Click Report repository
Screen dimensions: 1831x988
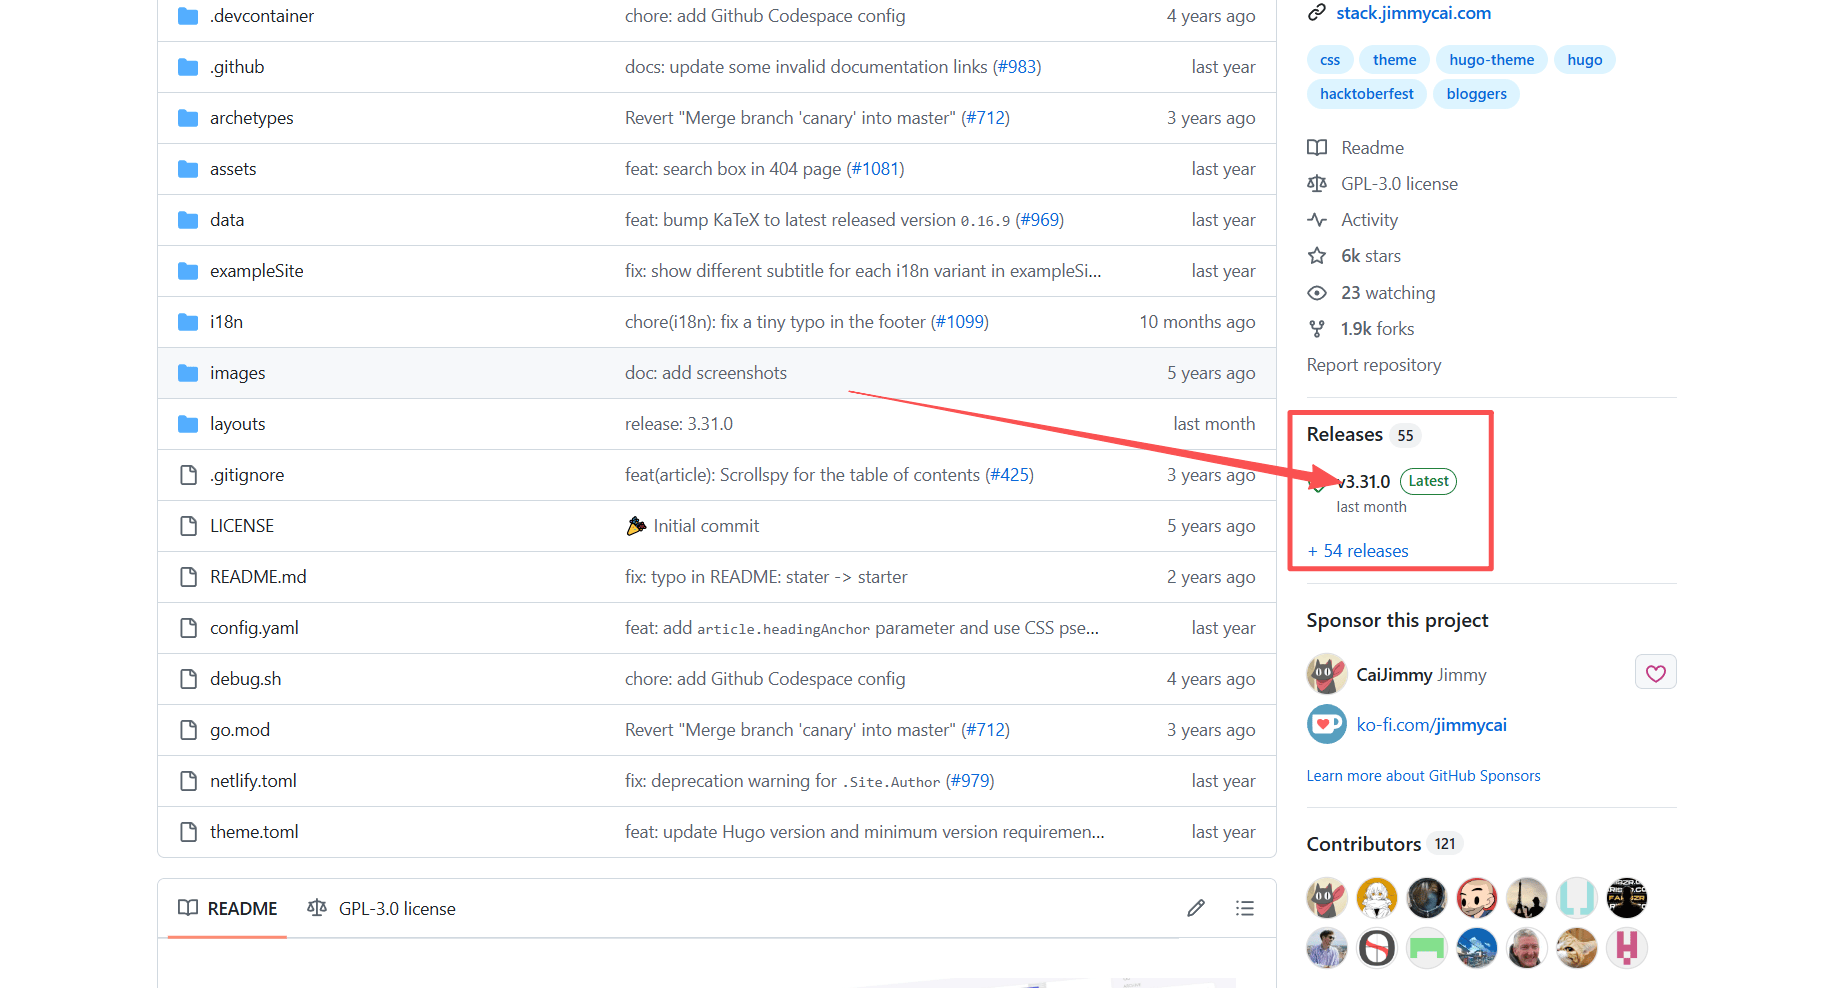click(x=1373, y=364)
